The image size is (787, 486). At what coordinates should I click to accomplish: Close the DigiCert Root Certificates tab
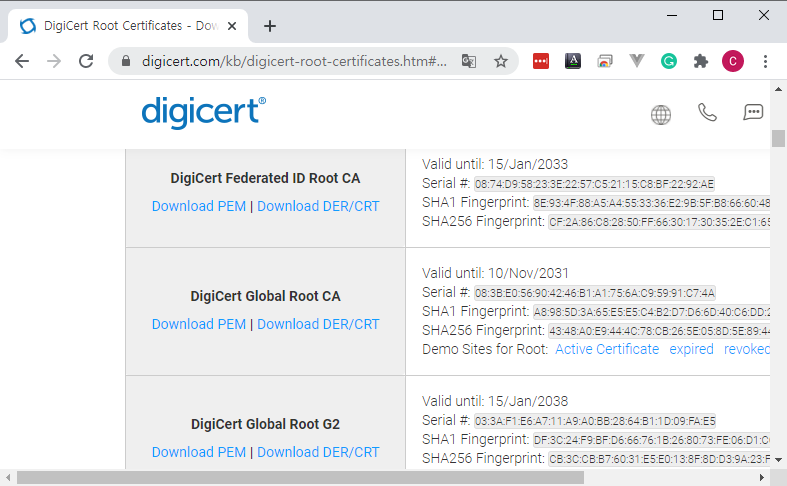tap(232, 26)
